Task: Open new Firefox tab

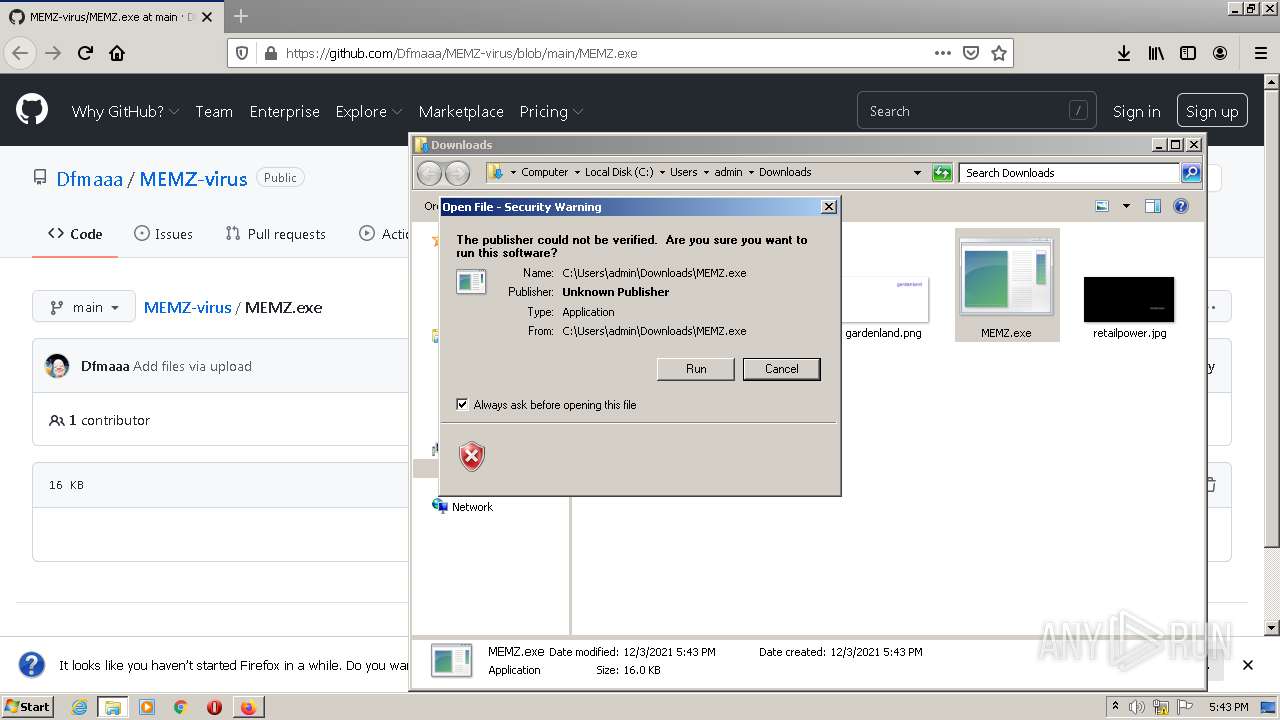Action: coord(240,16)
